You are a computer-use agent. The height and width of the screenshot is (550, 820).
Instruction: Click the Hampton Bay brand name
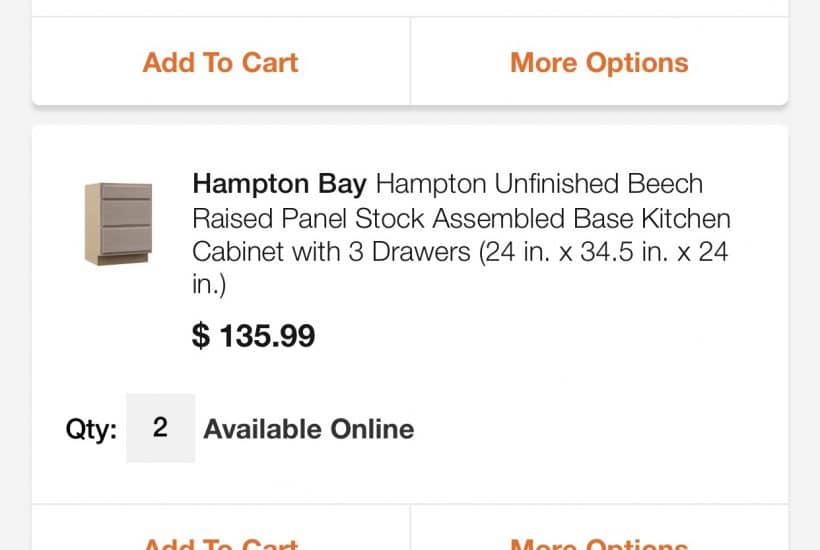(279, 184)
